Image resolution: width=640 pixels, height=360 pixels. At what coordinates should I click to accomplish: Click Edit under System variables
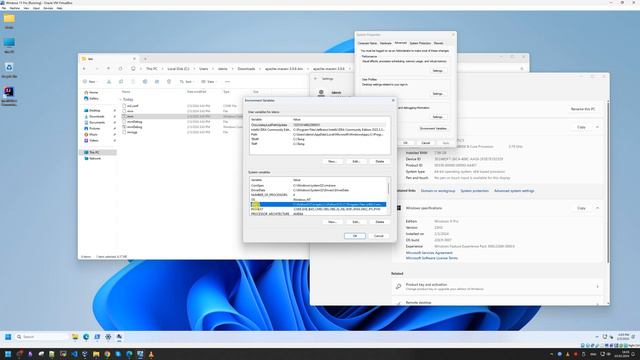[356, 222]
